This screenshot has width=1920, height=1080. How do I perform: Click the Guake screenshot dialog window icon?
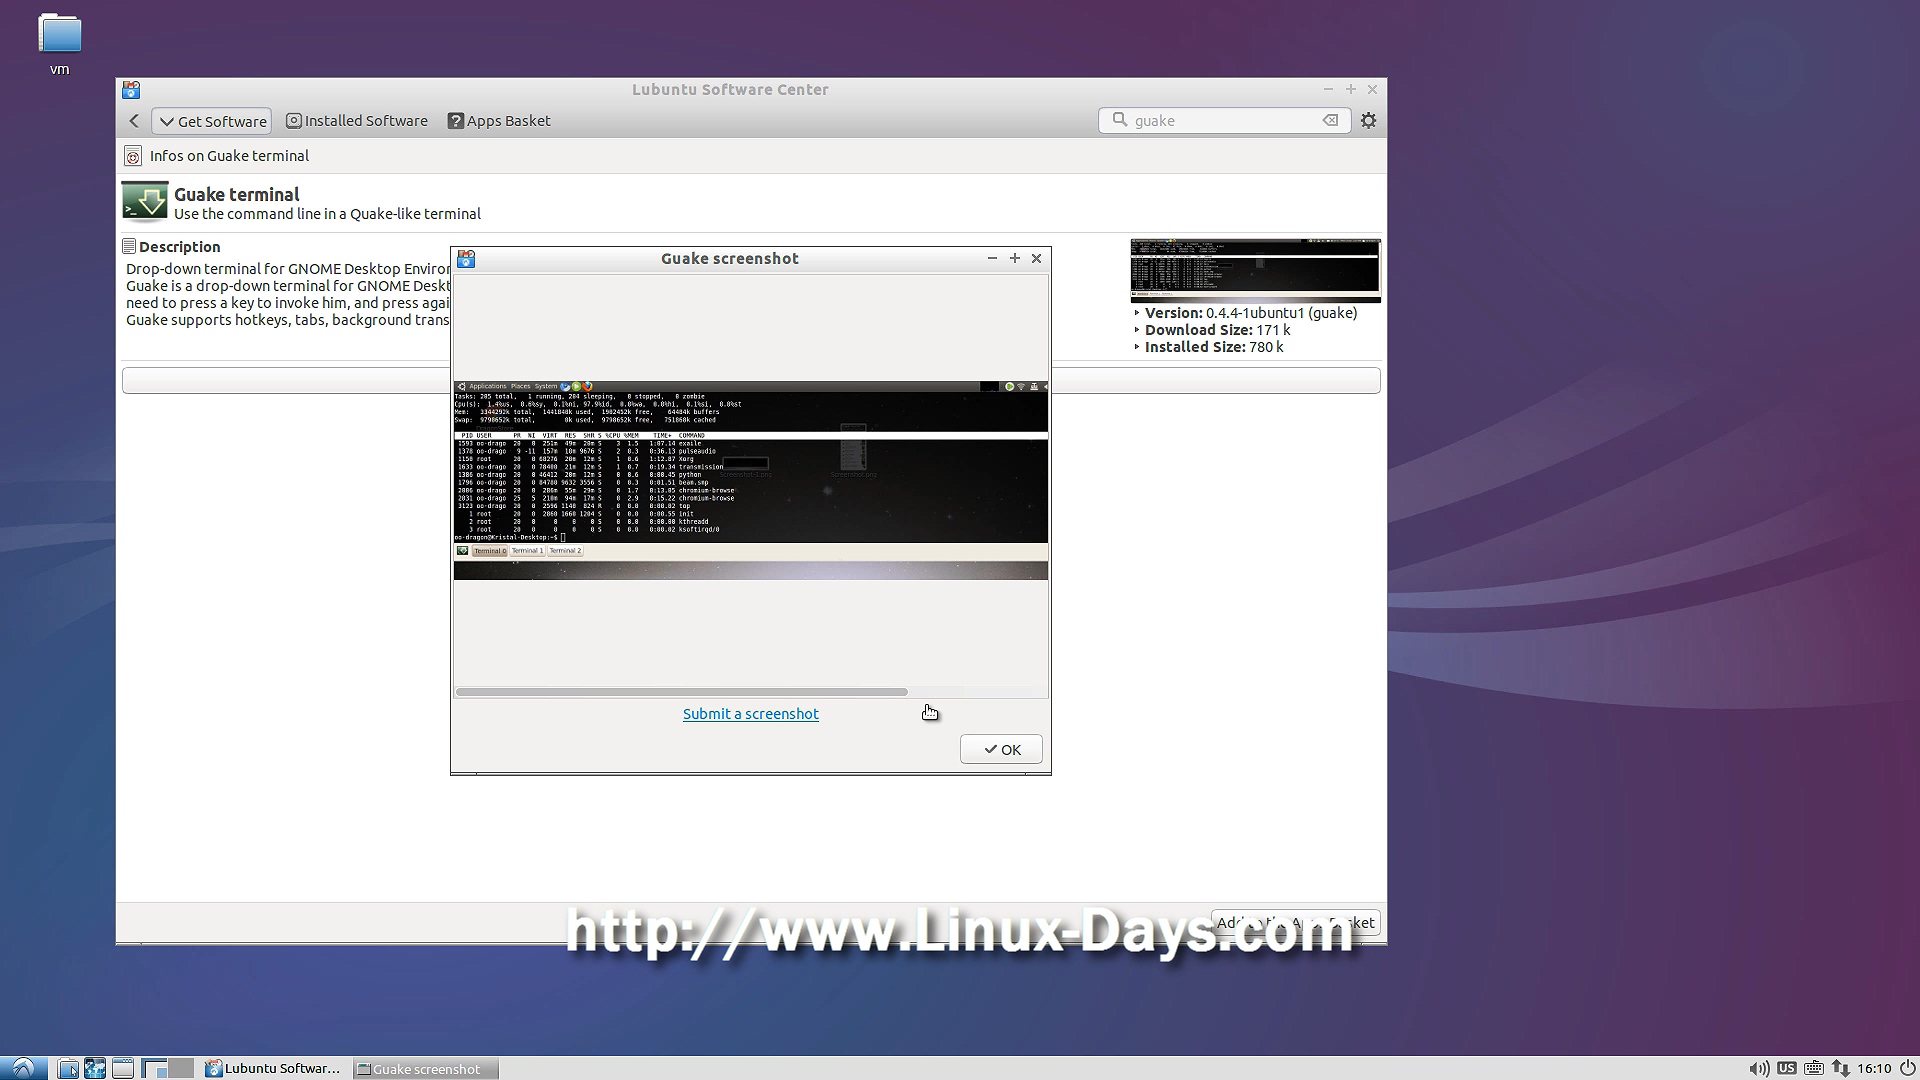pos(466,259)
